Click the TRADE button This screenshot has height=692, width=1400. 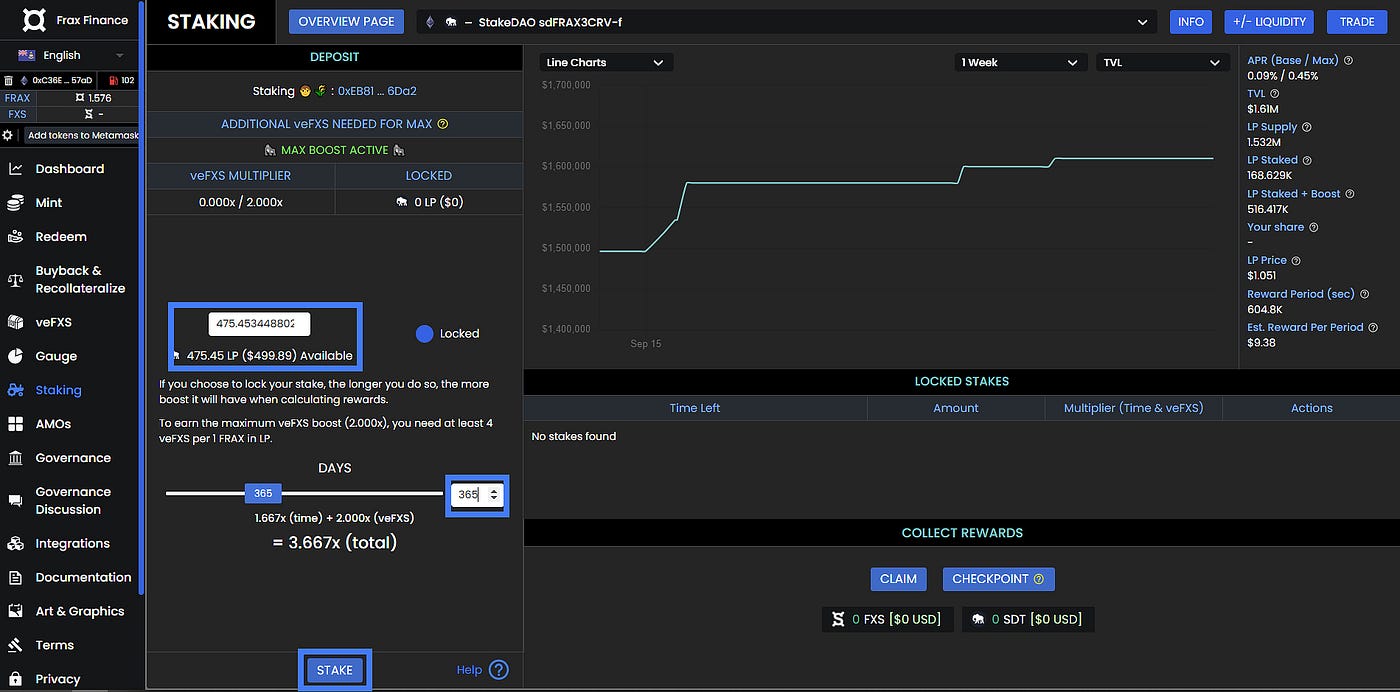pos(1357,21)
